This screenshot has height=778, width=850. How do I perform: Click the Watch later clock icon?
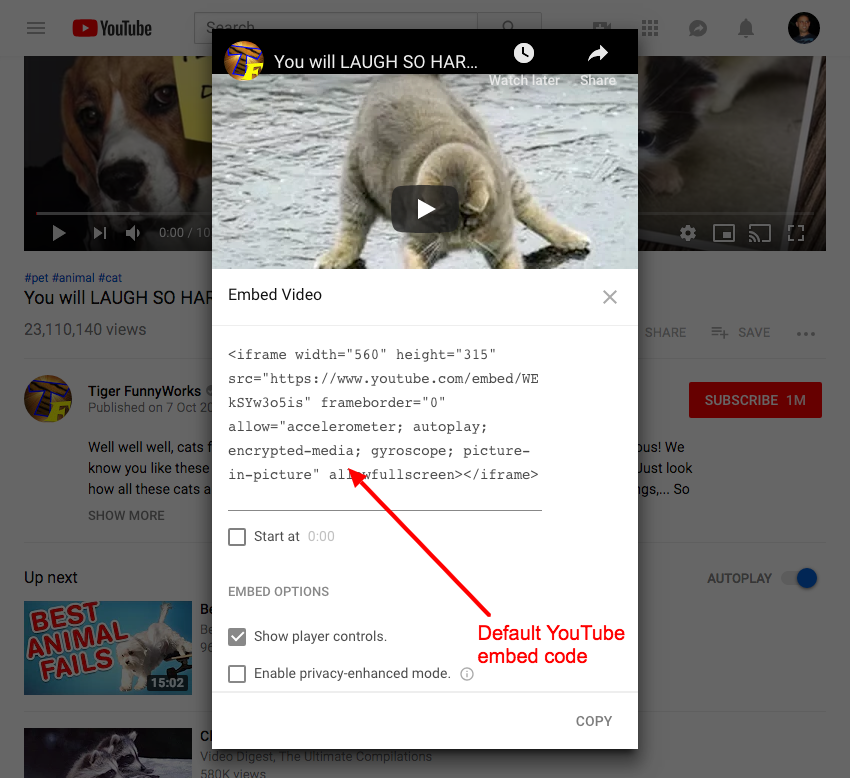[x=524, y=53]
